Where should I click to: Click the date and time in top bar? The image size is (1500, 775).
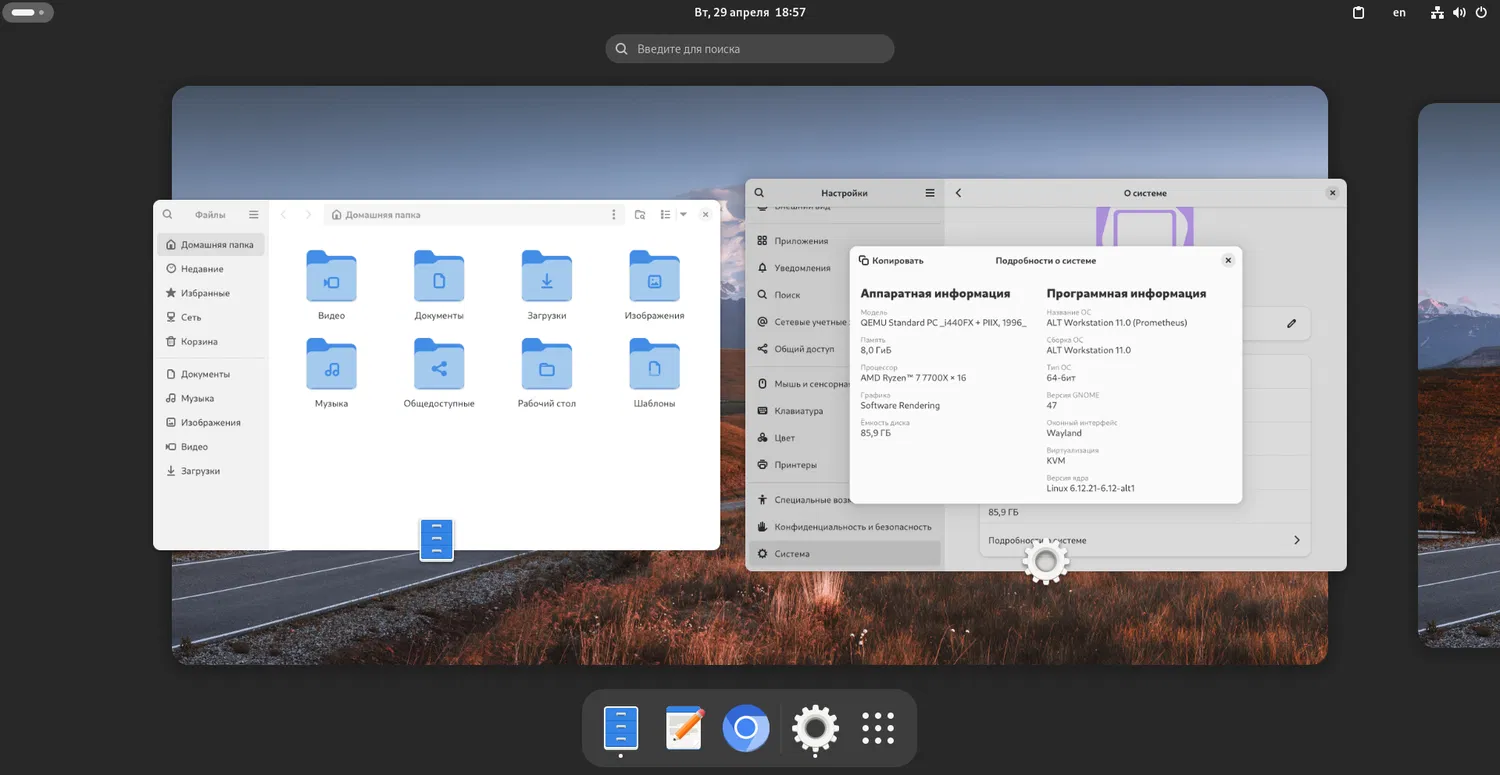749,13
